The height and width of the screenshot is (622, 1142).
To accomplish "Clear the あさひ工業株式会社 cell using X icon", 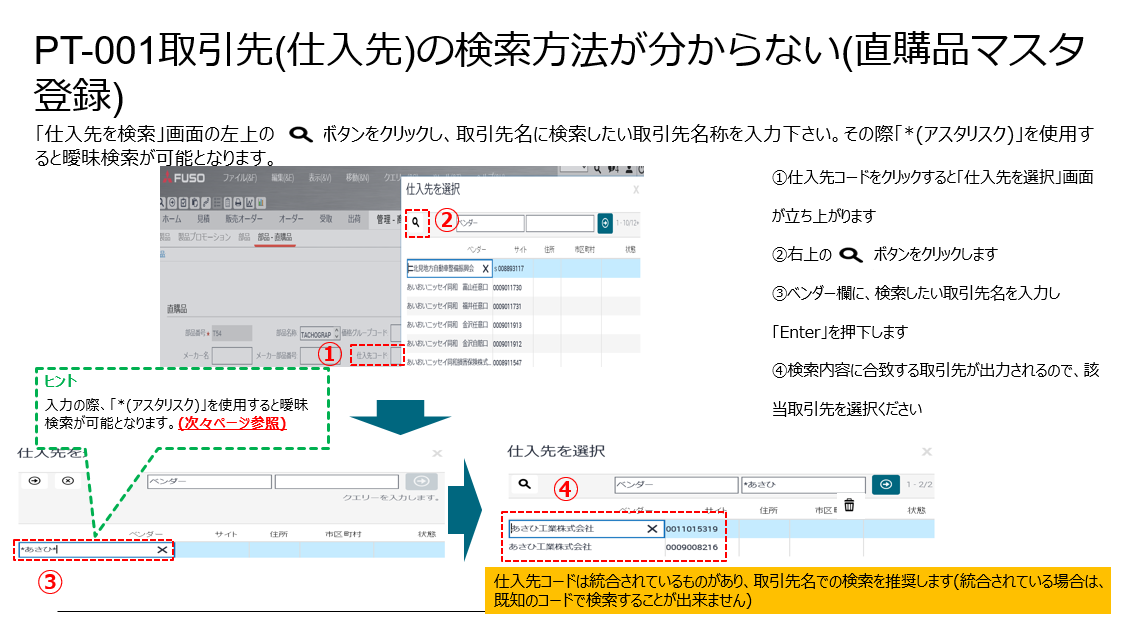I will (652, 528).
